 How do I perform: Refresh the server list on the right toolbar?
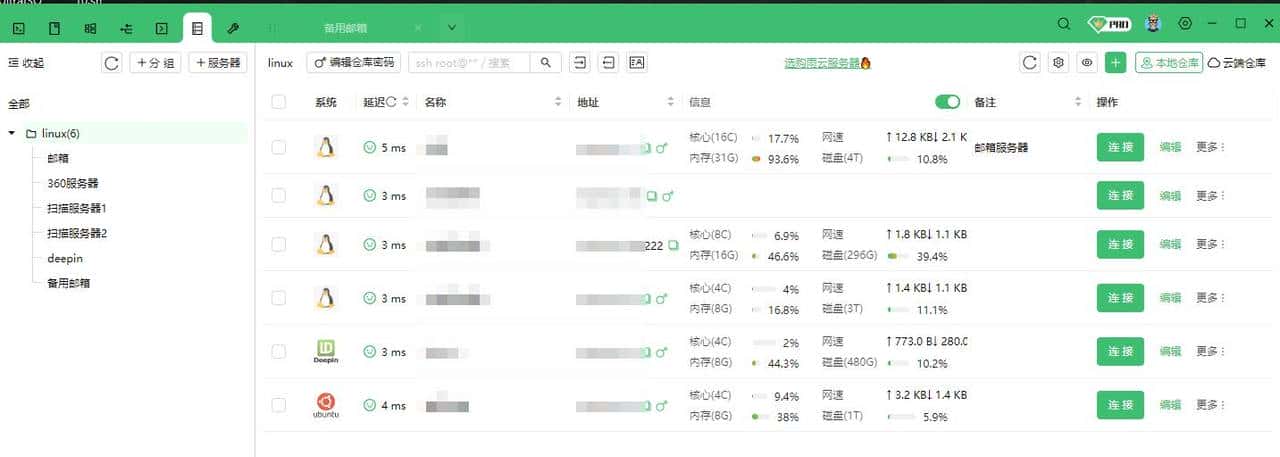tap(1030, 63)
